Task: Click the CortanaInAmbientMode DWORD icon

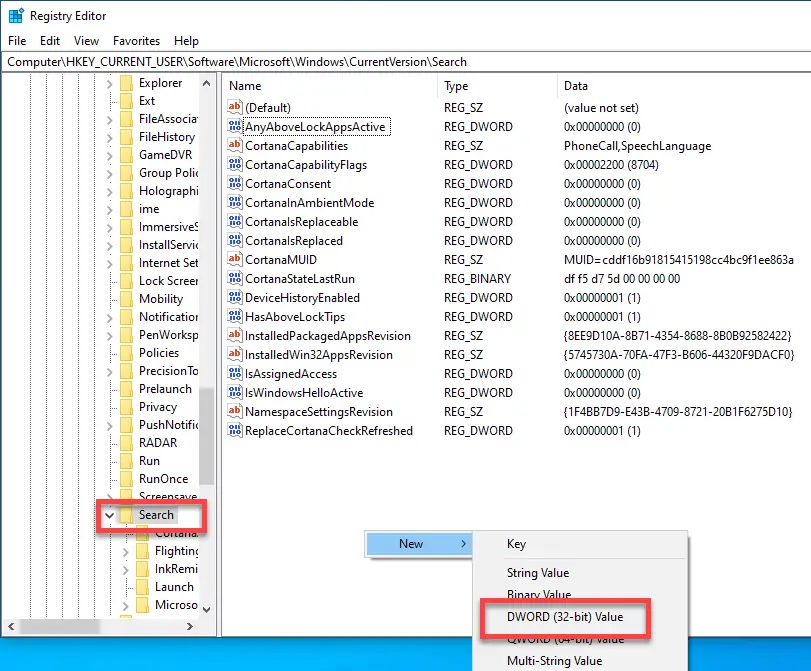Action: point(235,202)
